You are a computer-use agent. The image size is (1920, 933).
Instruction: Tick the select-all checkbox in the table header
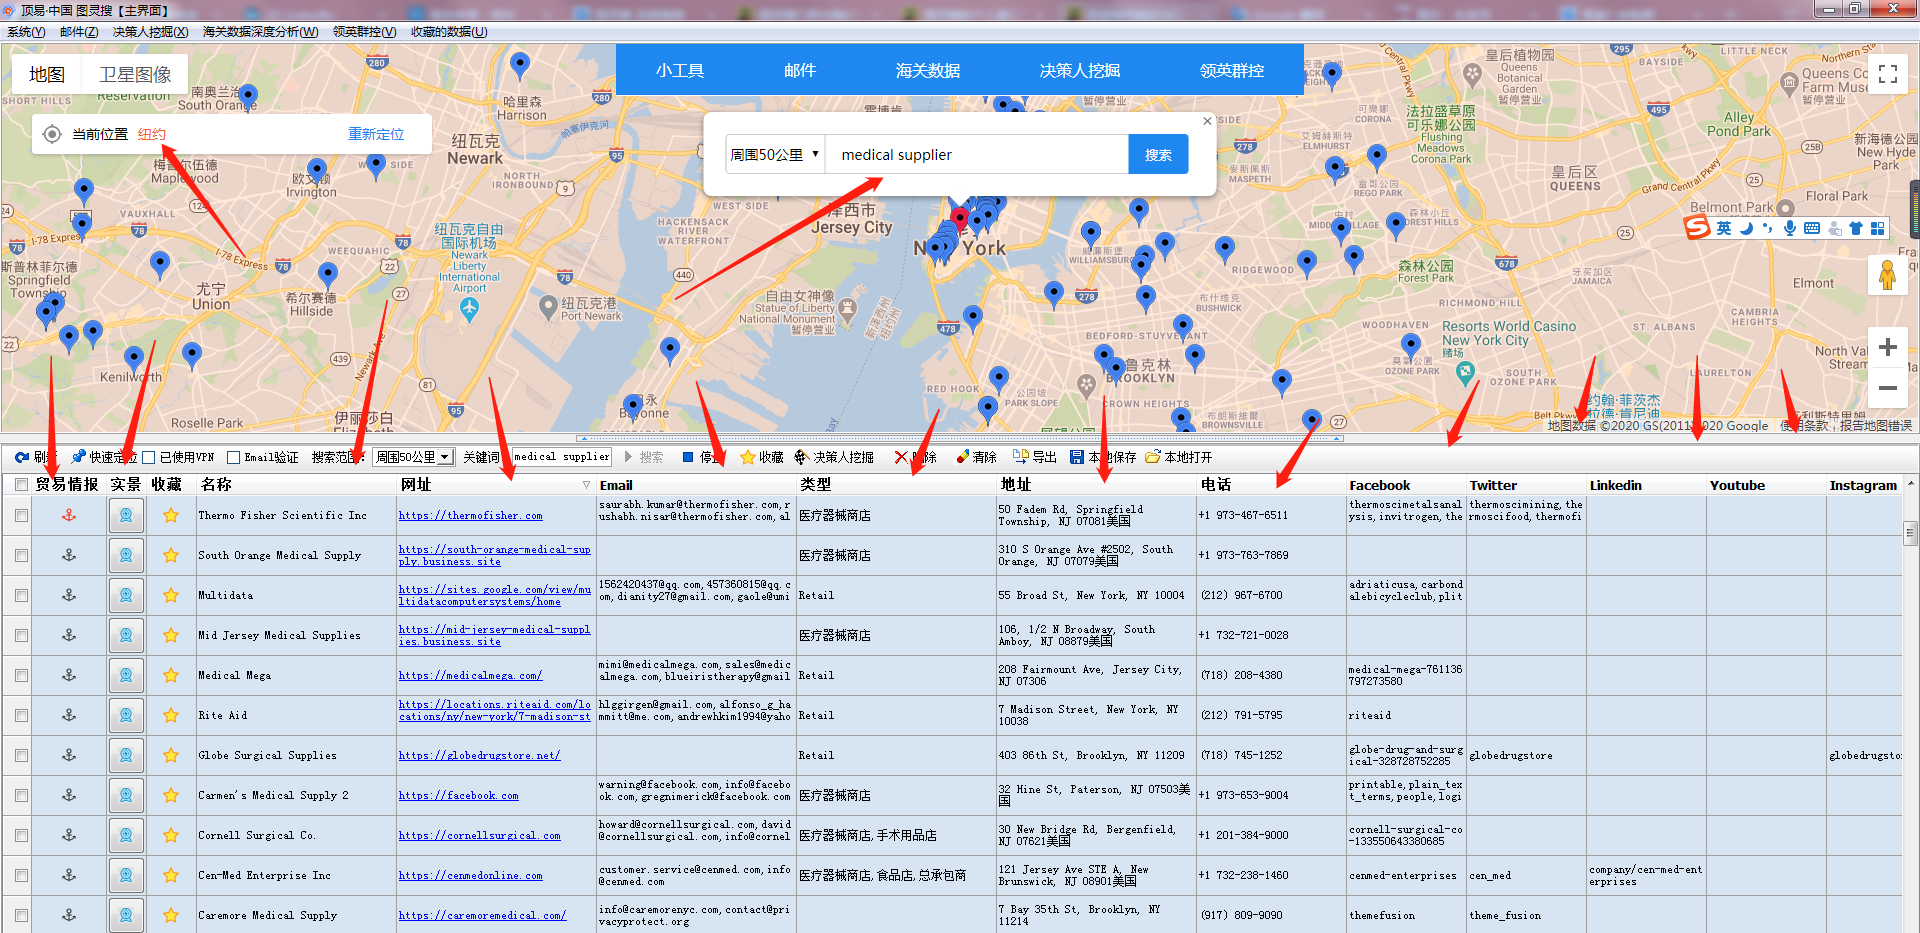pyautogui.click(x=21, y=484)
